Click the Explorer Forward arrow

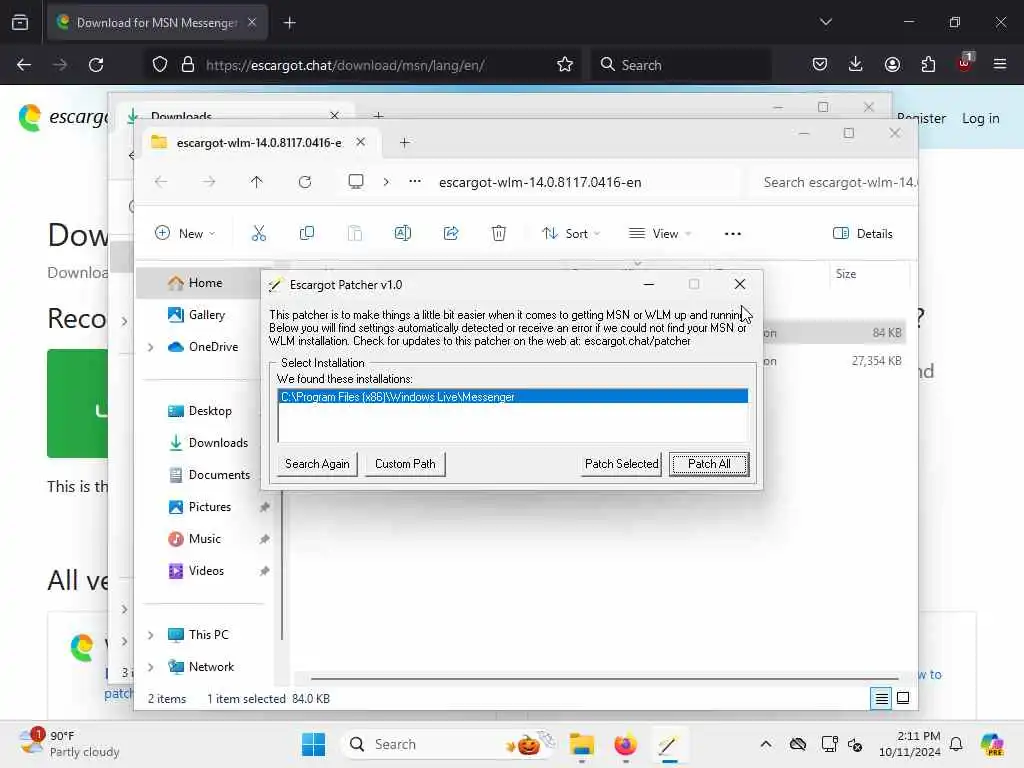coord(209,182)
